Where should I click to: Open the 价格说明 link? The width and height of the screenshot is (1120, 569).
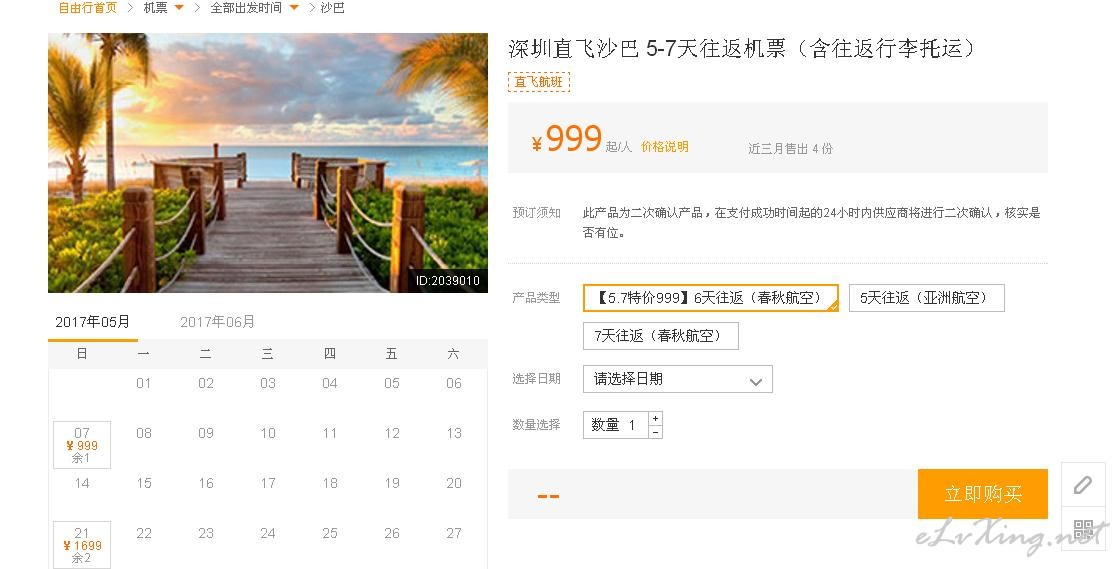click(x=664, y=146)
